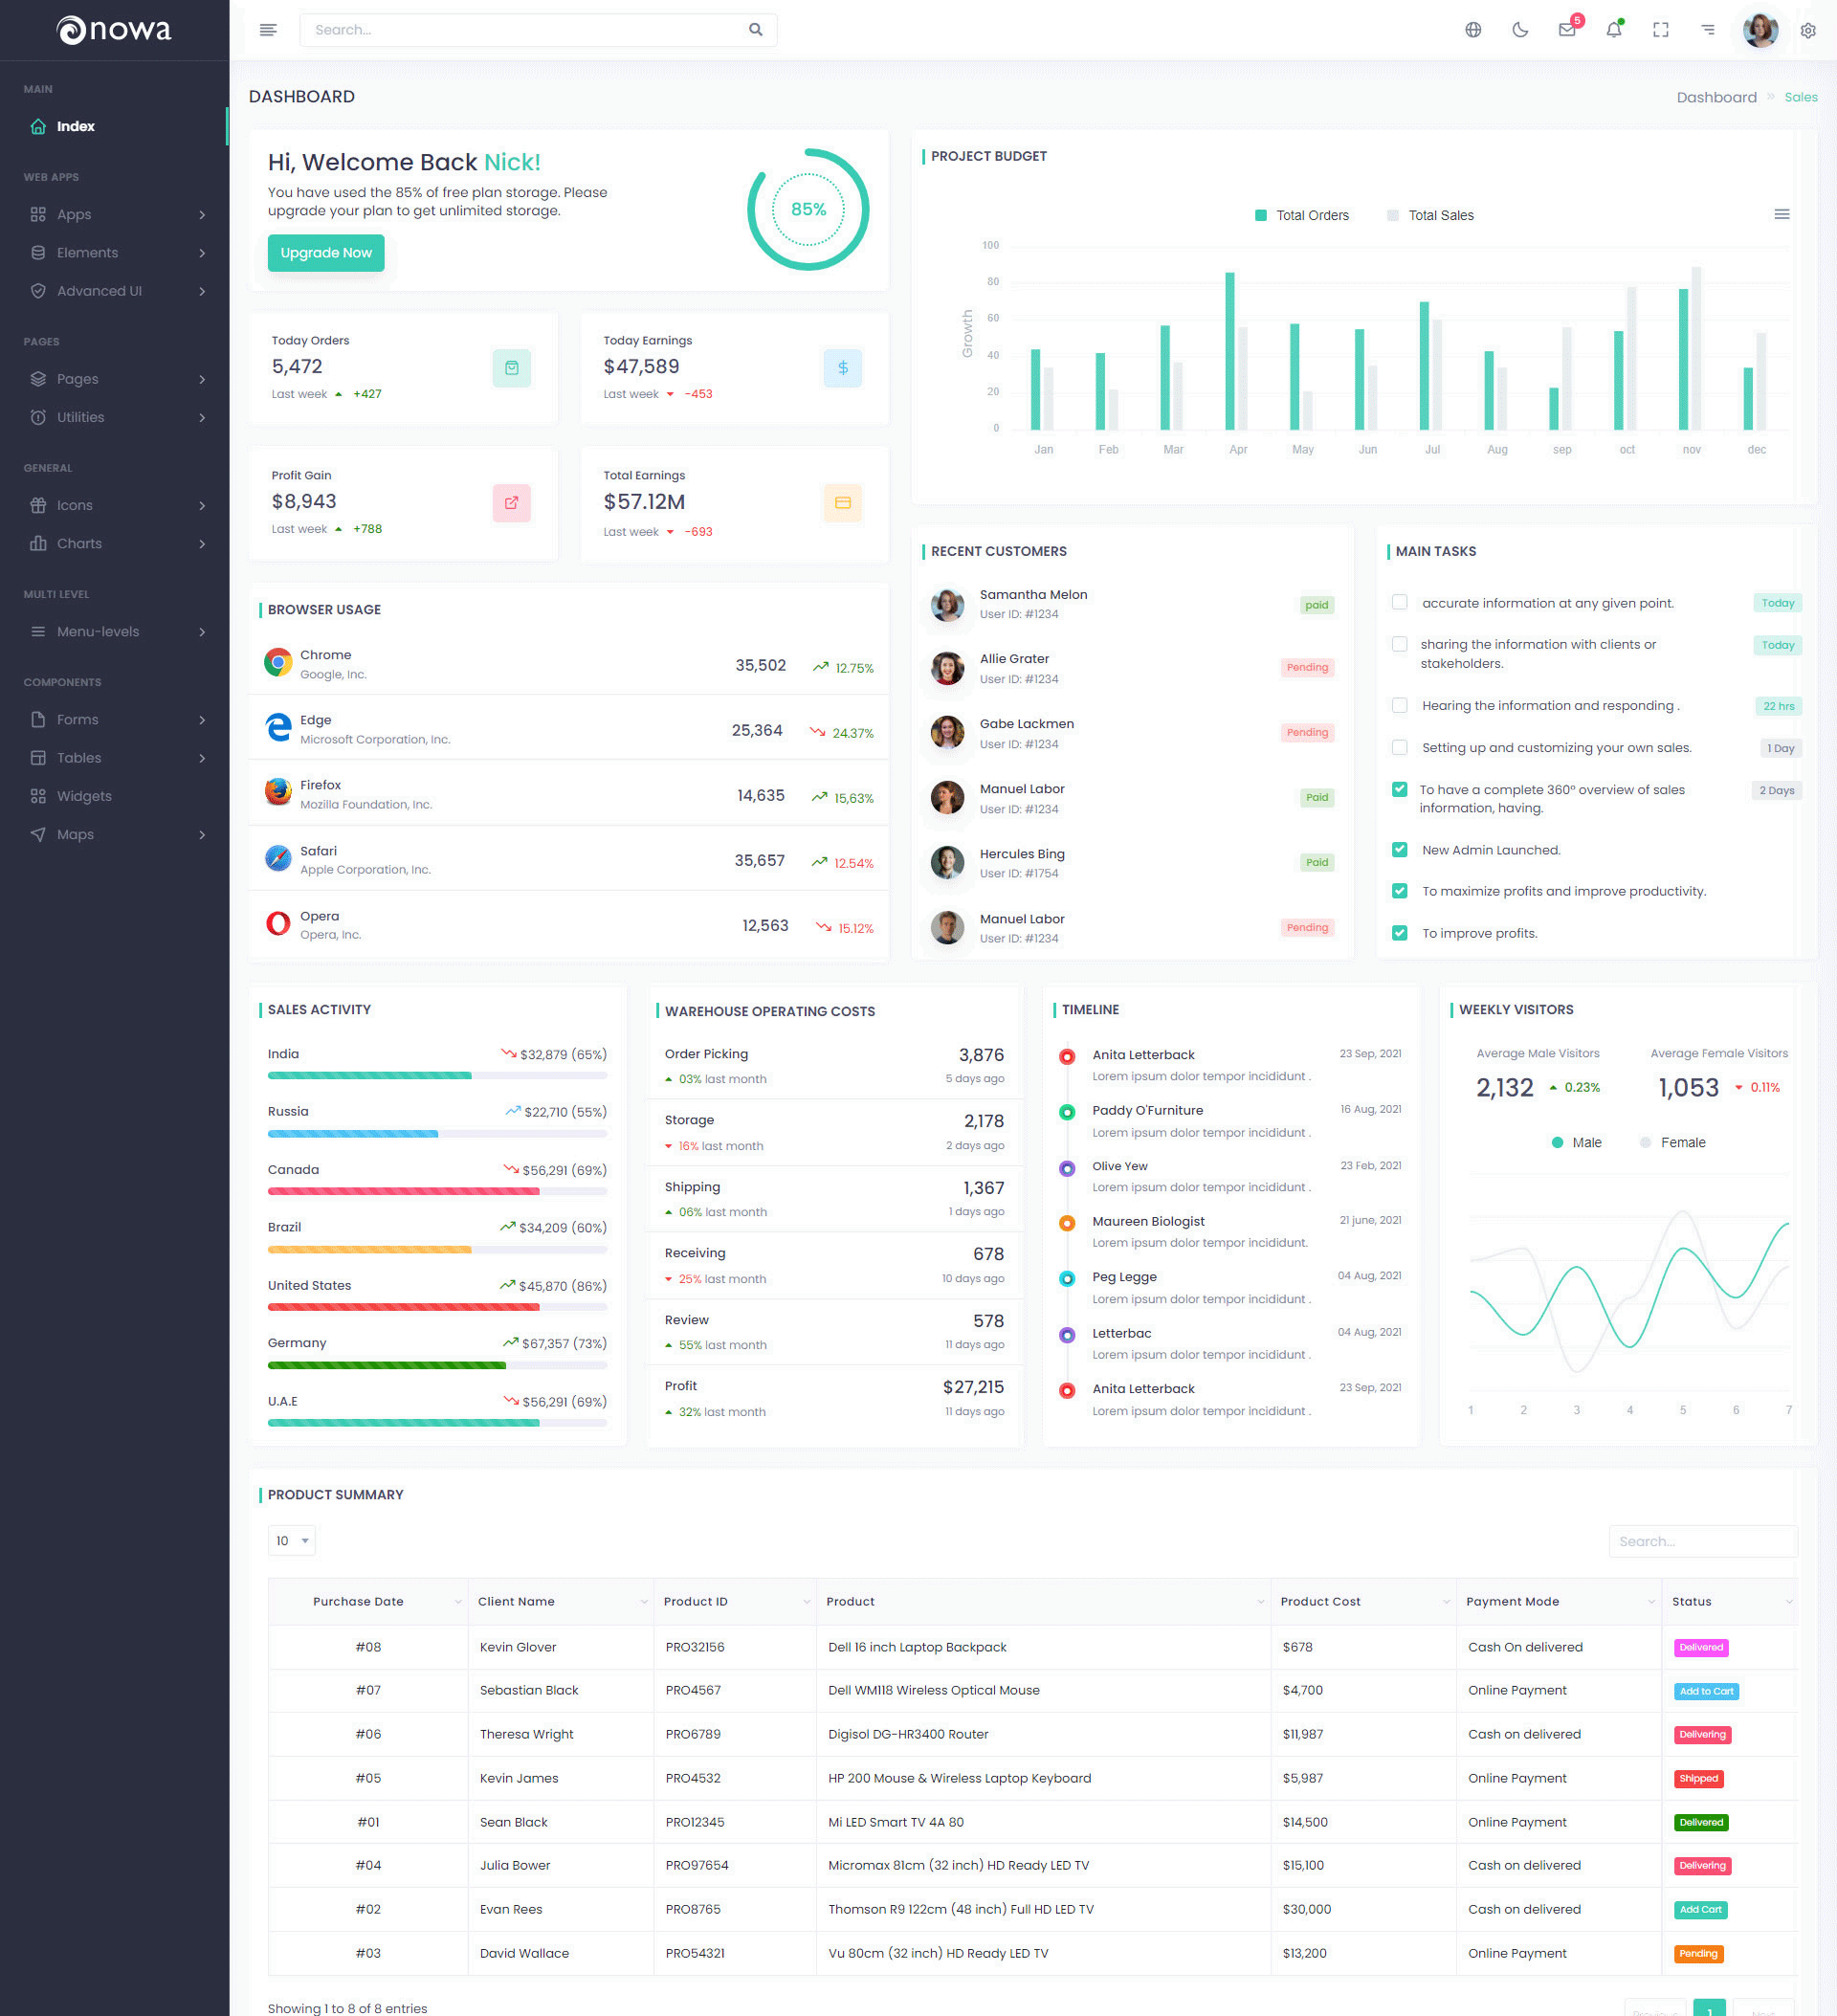
Task: Enter fullscreen mode icon
Action: pos(1660,30)
